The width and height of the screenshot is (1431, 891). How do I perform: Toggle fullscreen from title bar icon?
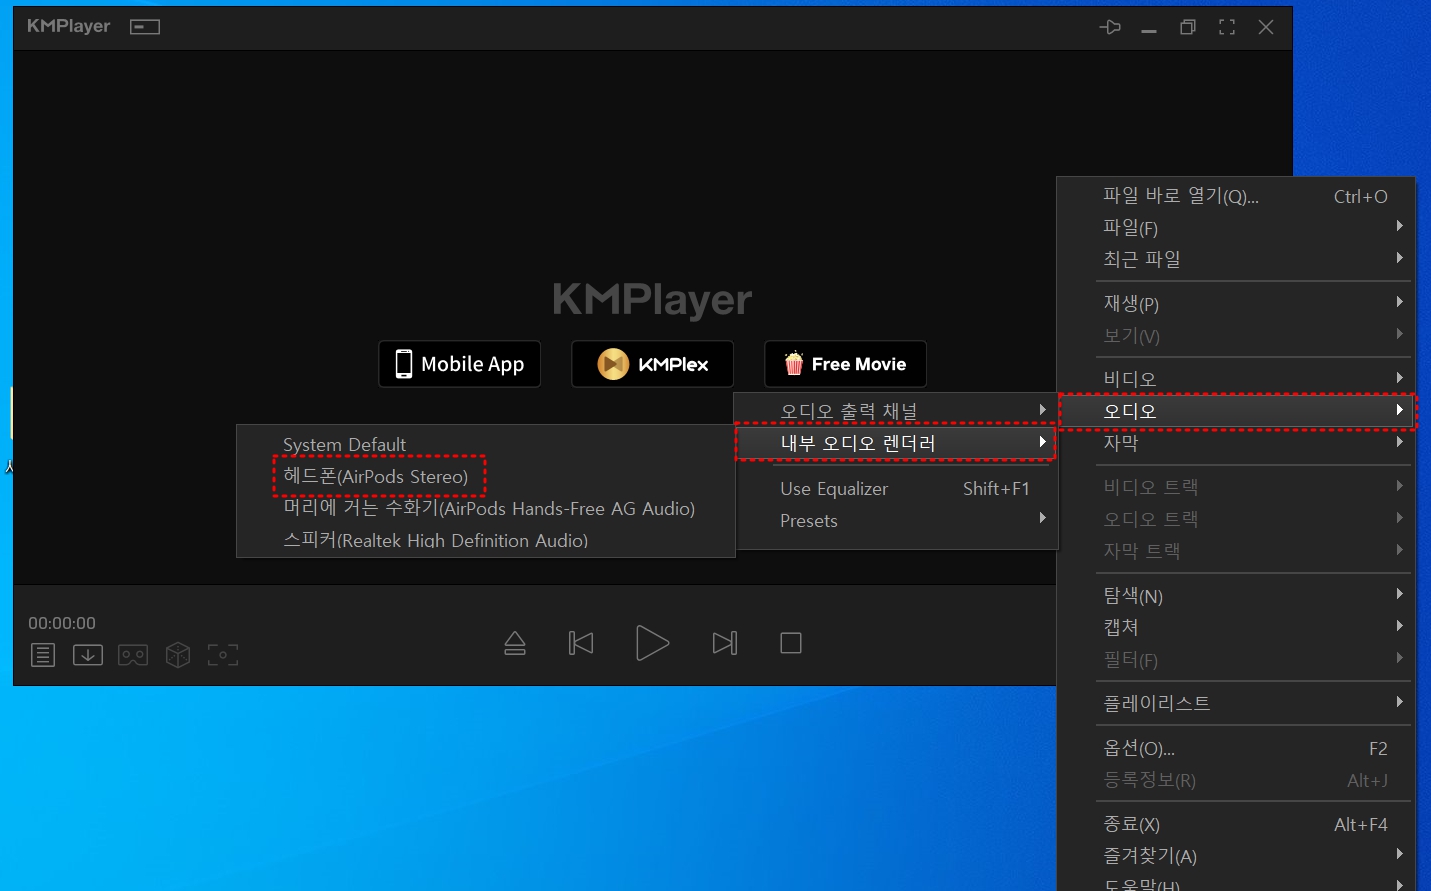click(1227, 27)
